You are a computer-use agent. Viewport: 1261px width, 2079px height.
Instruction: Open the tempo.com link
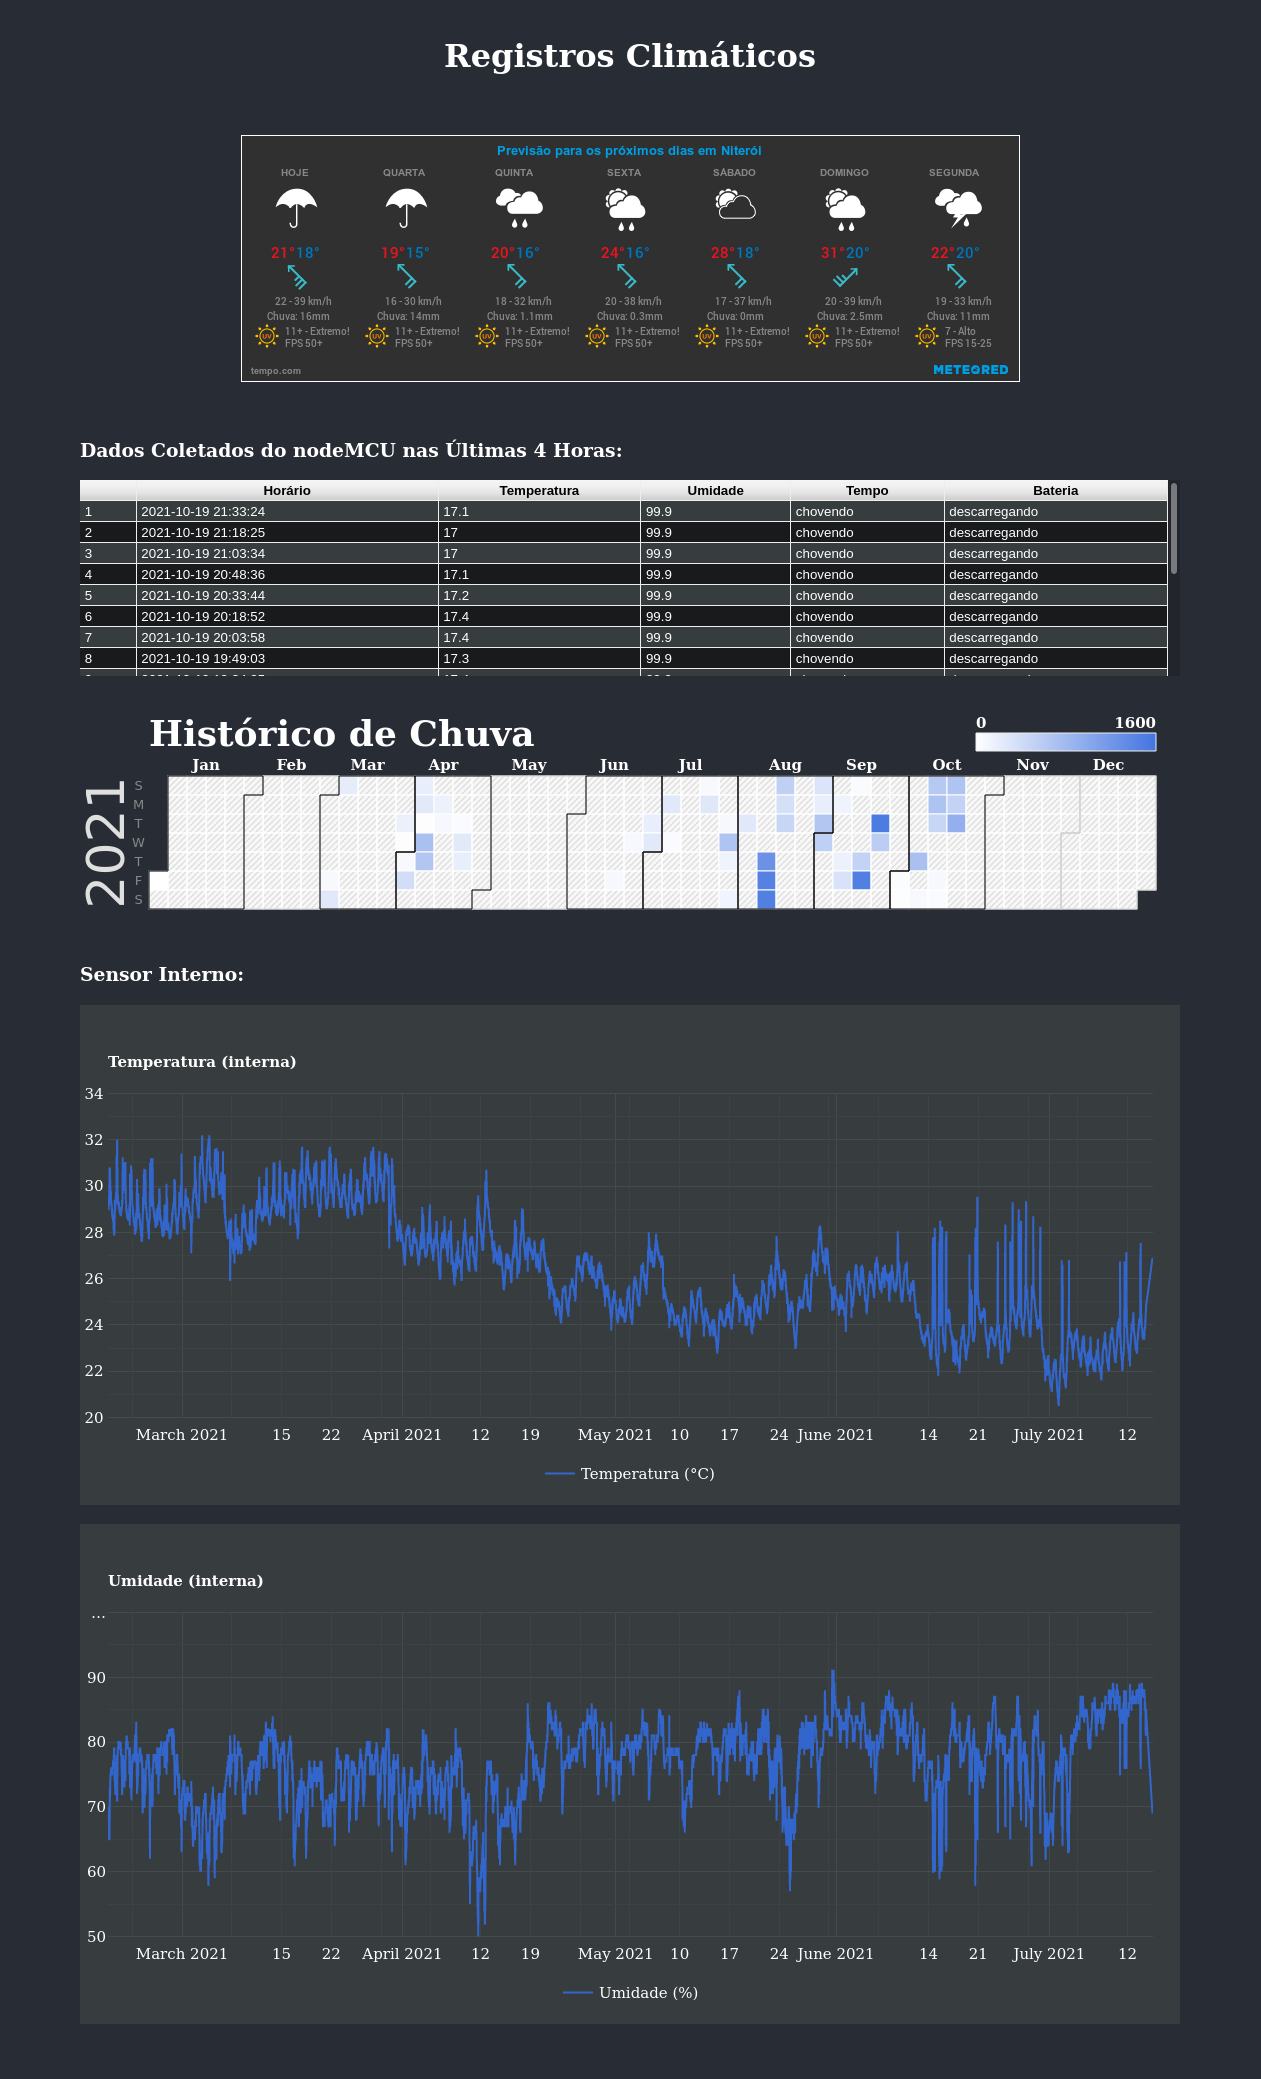(276, 371)
